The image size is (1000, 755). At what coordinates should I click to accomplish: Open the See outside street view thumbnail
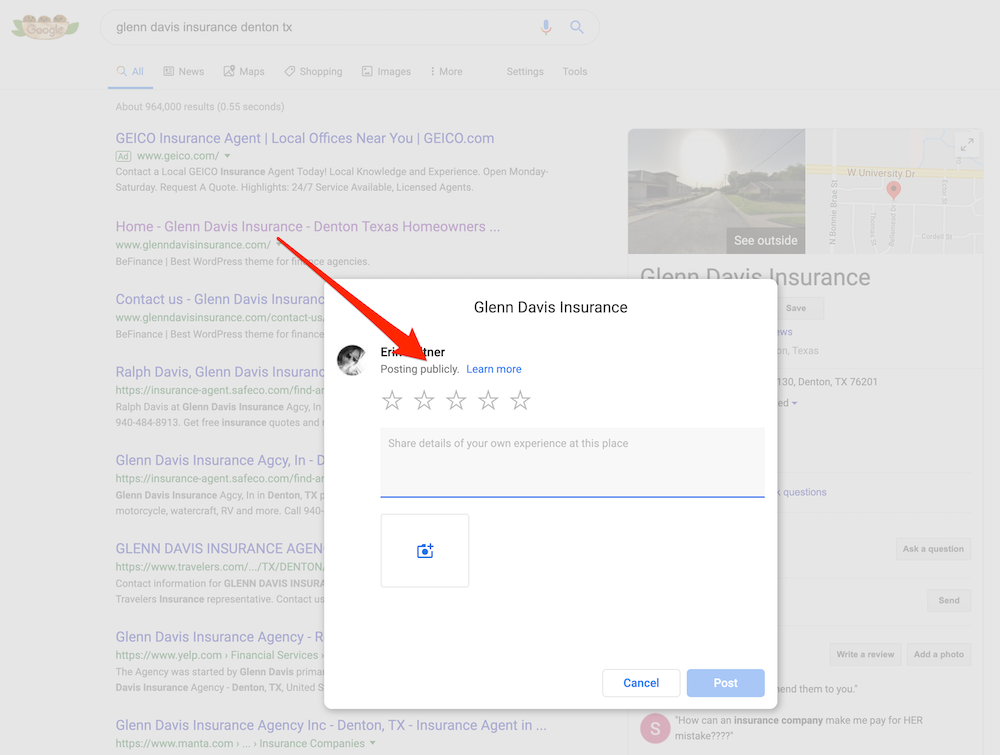click(x=716, y=191)
